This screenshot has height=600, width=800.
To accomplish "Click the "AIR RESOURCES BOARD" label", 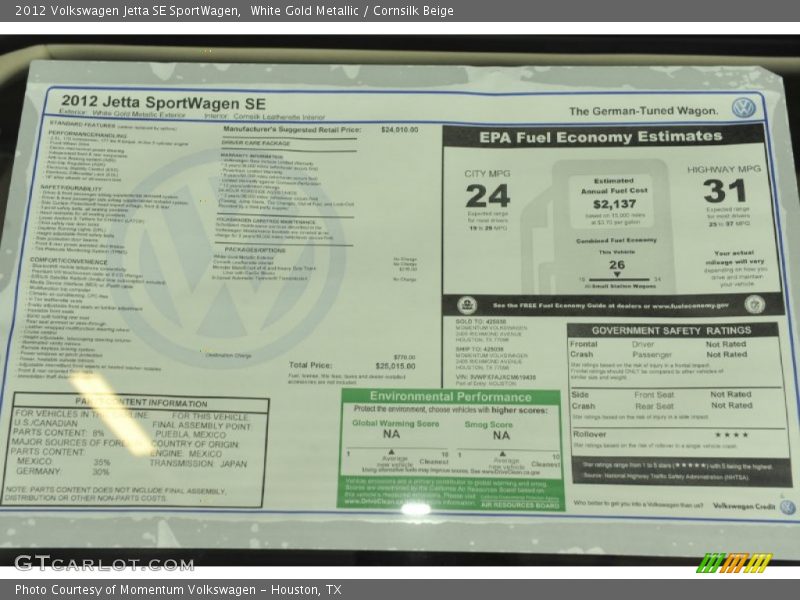I will [x=520, y=505].
